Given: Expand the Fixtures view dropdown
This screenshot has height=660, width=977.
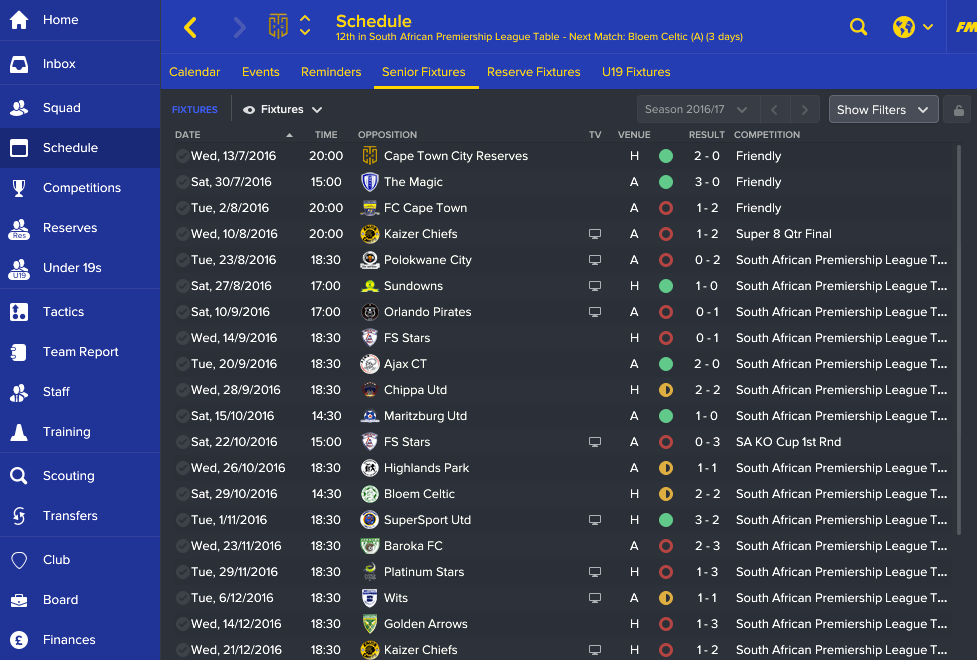Looking at the screenshot, I should 282,110.
